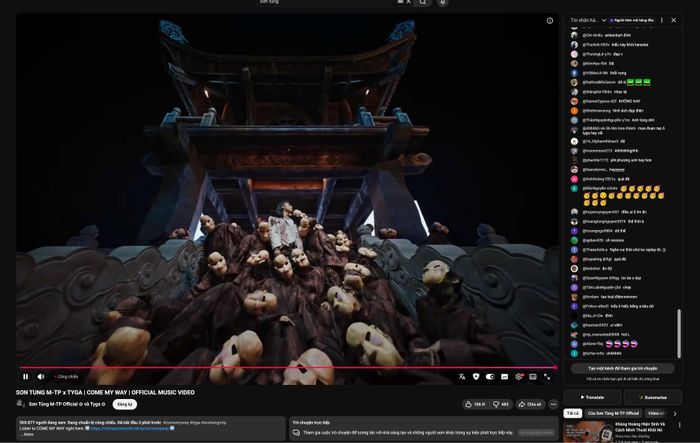Viewport: 700px width, 443px height.
Task: Click the search magnifier button at top
Action: 422,2
